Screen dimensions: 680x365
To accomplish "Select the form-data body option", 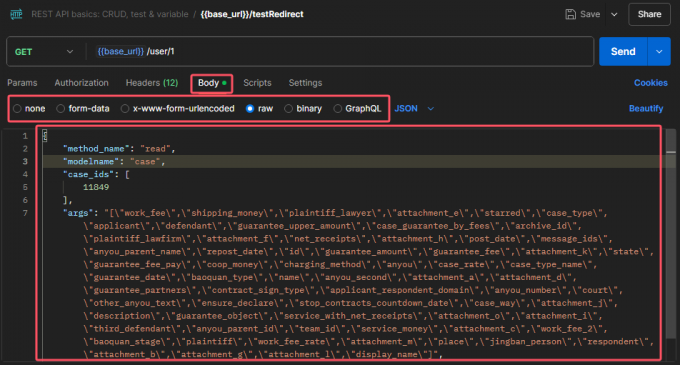I will coord(83,109).
